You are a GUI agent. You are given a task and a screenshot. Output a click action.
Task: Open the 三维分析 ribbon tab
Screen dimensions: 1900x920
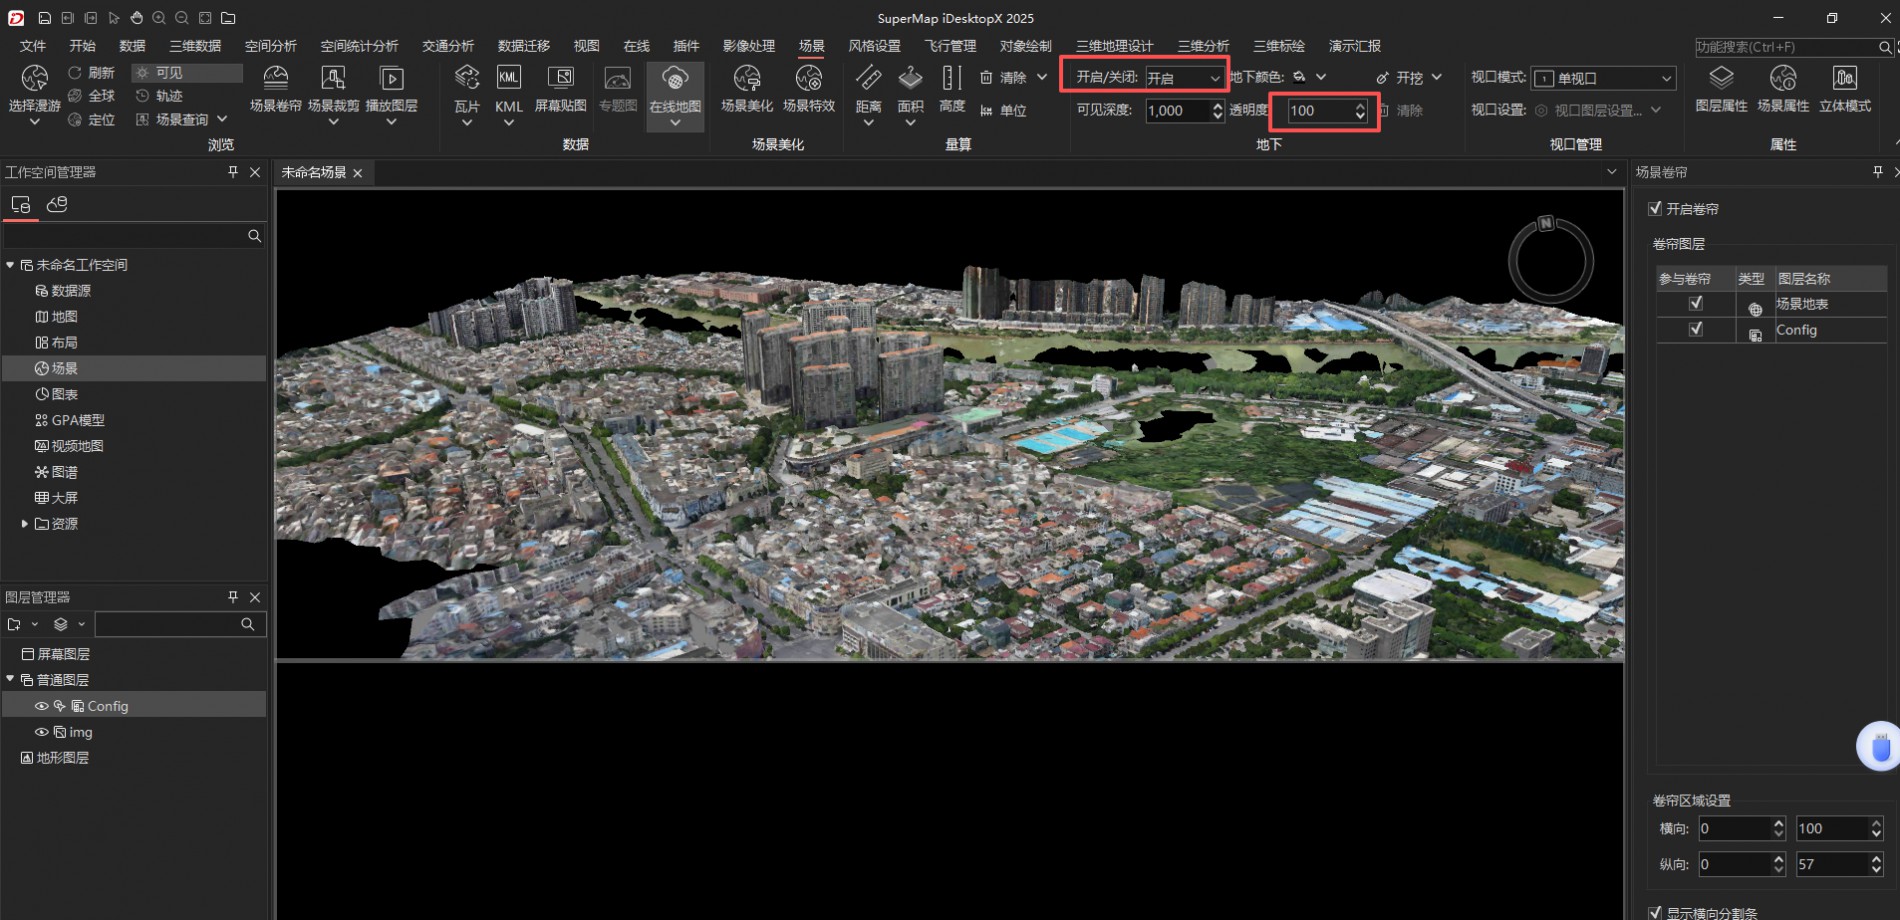click(x=1203, y=46)
